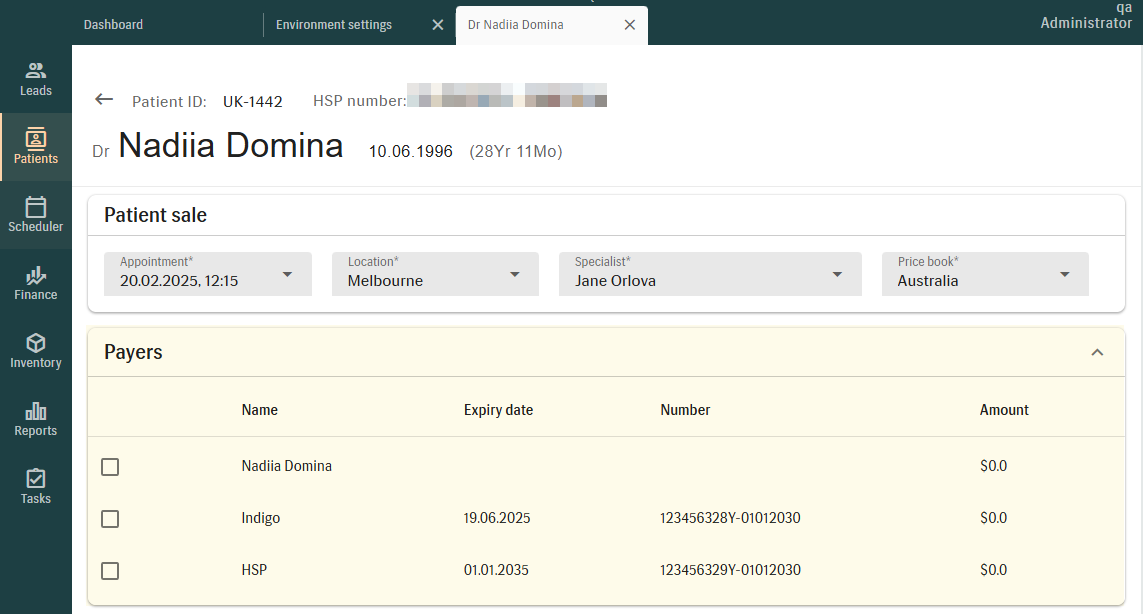This screenshot has height=614, width=1143.
Task: Check the Nadiia Domina payer checkbox
Action: [110, 467]
